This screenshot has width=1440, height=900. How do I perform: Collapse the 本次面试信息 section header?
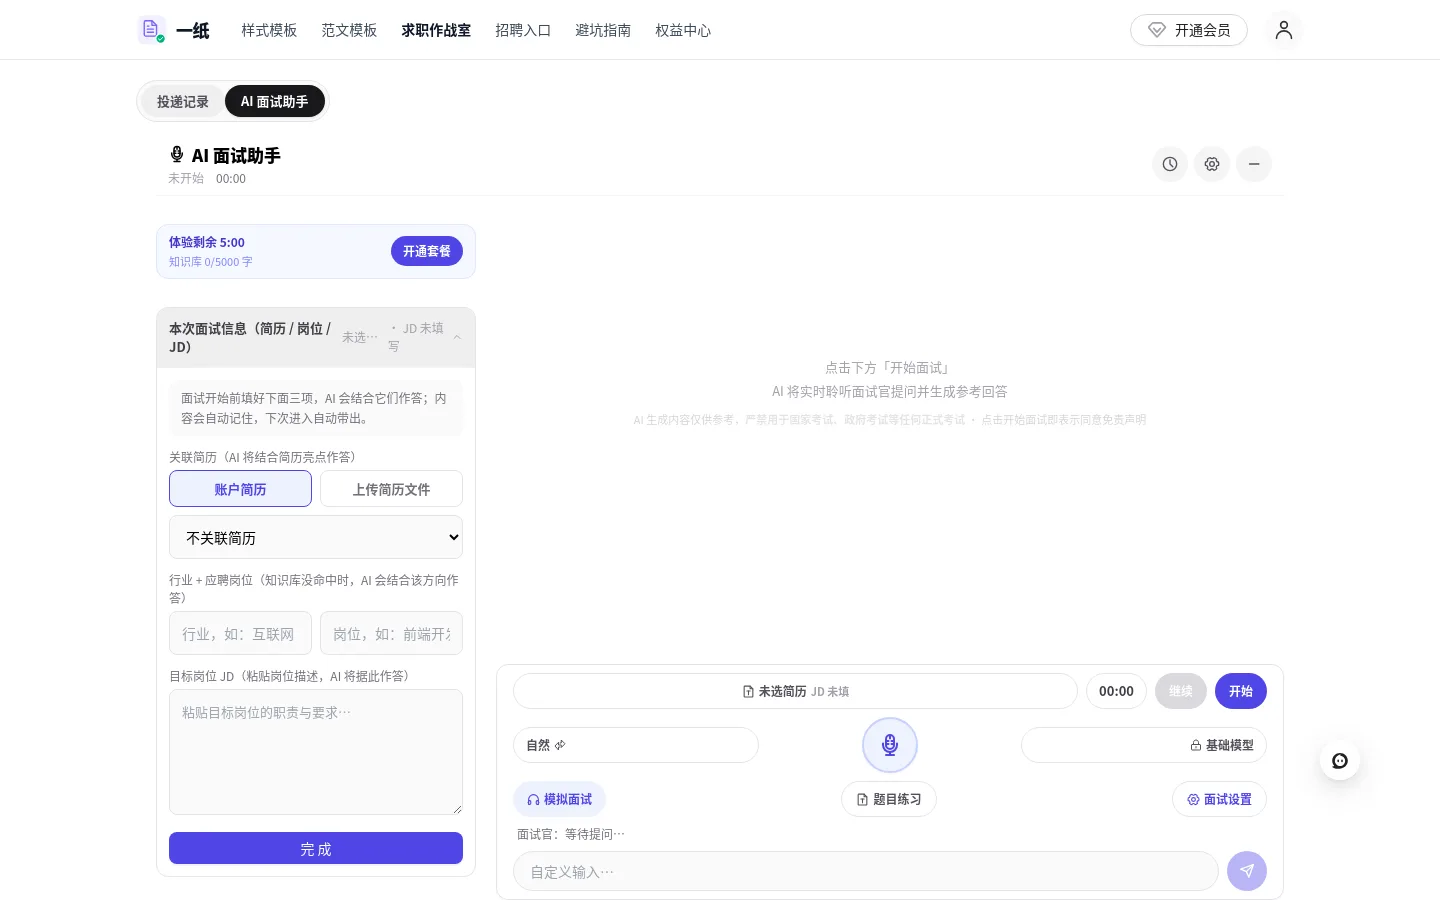pyautogui.click(x=316, y=338)
